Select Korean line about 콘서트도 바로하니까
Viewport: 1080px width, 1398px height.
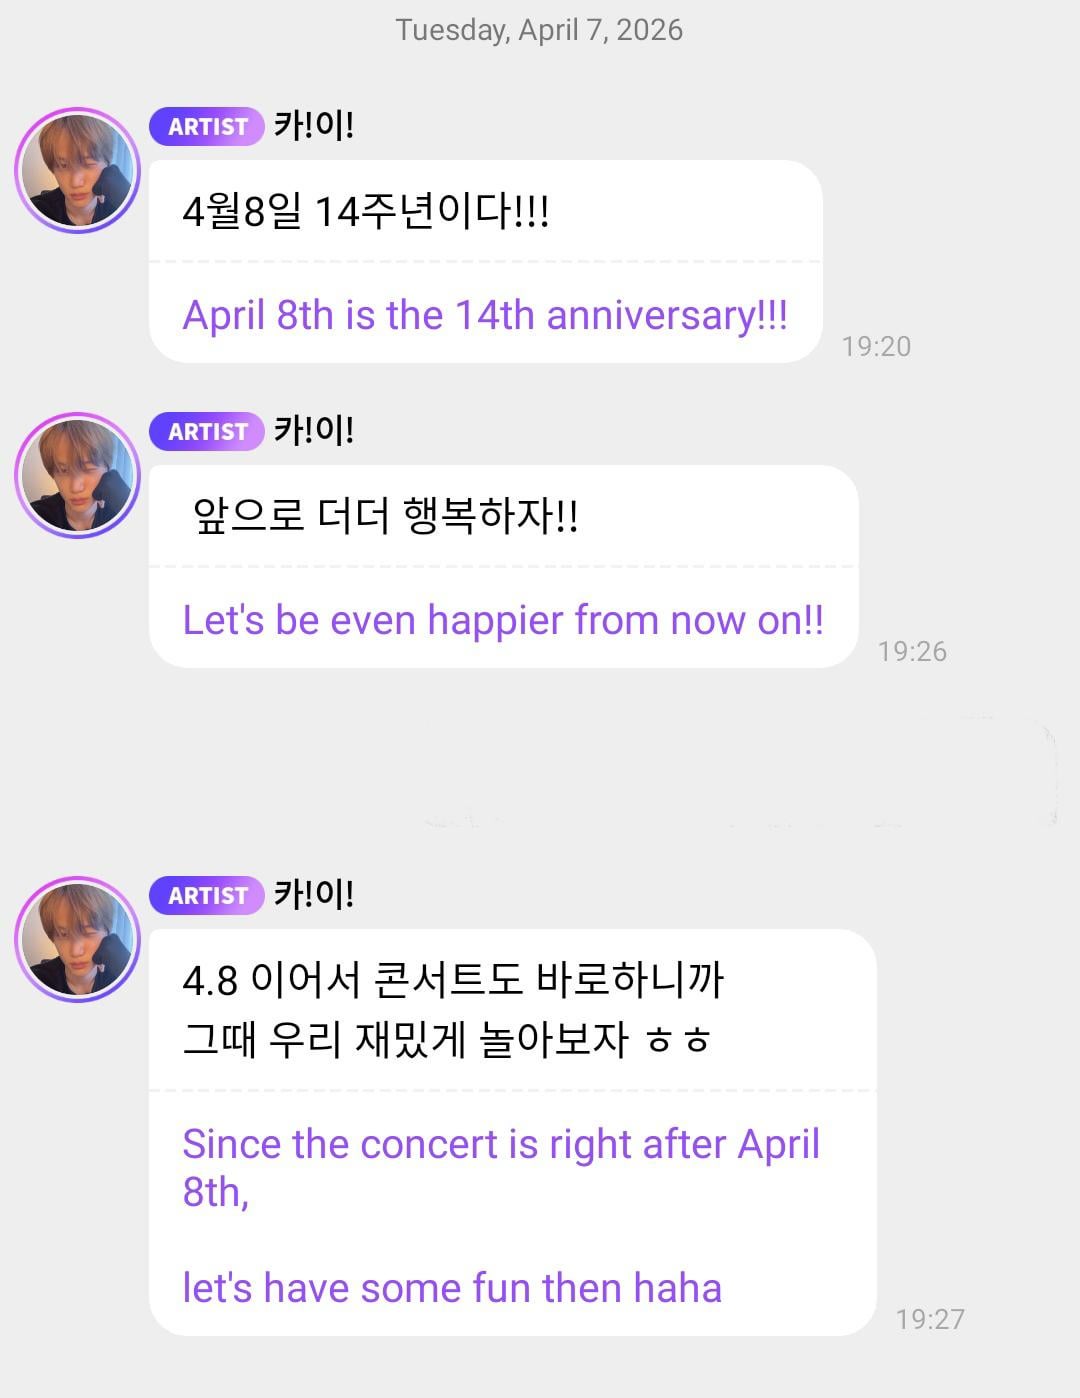click(453, 980)
